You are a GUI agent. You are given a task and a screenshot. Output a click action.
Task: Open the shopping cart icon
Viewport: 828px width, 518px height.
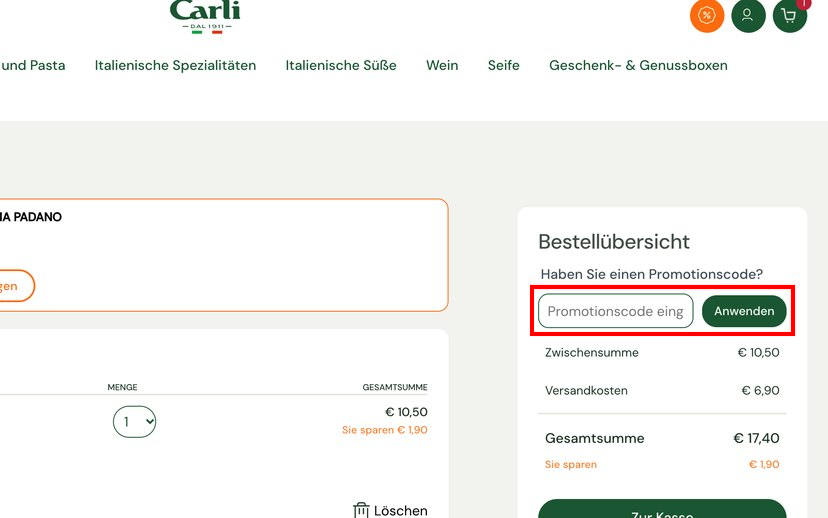pyautogui.click(x=789, y=15)
